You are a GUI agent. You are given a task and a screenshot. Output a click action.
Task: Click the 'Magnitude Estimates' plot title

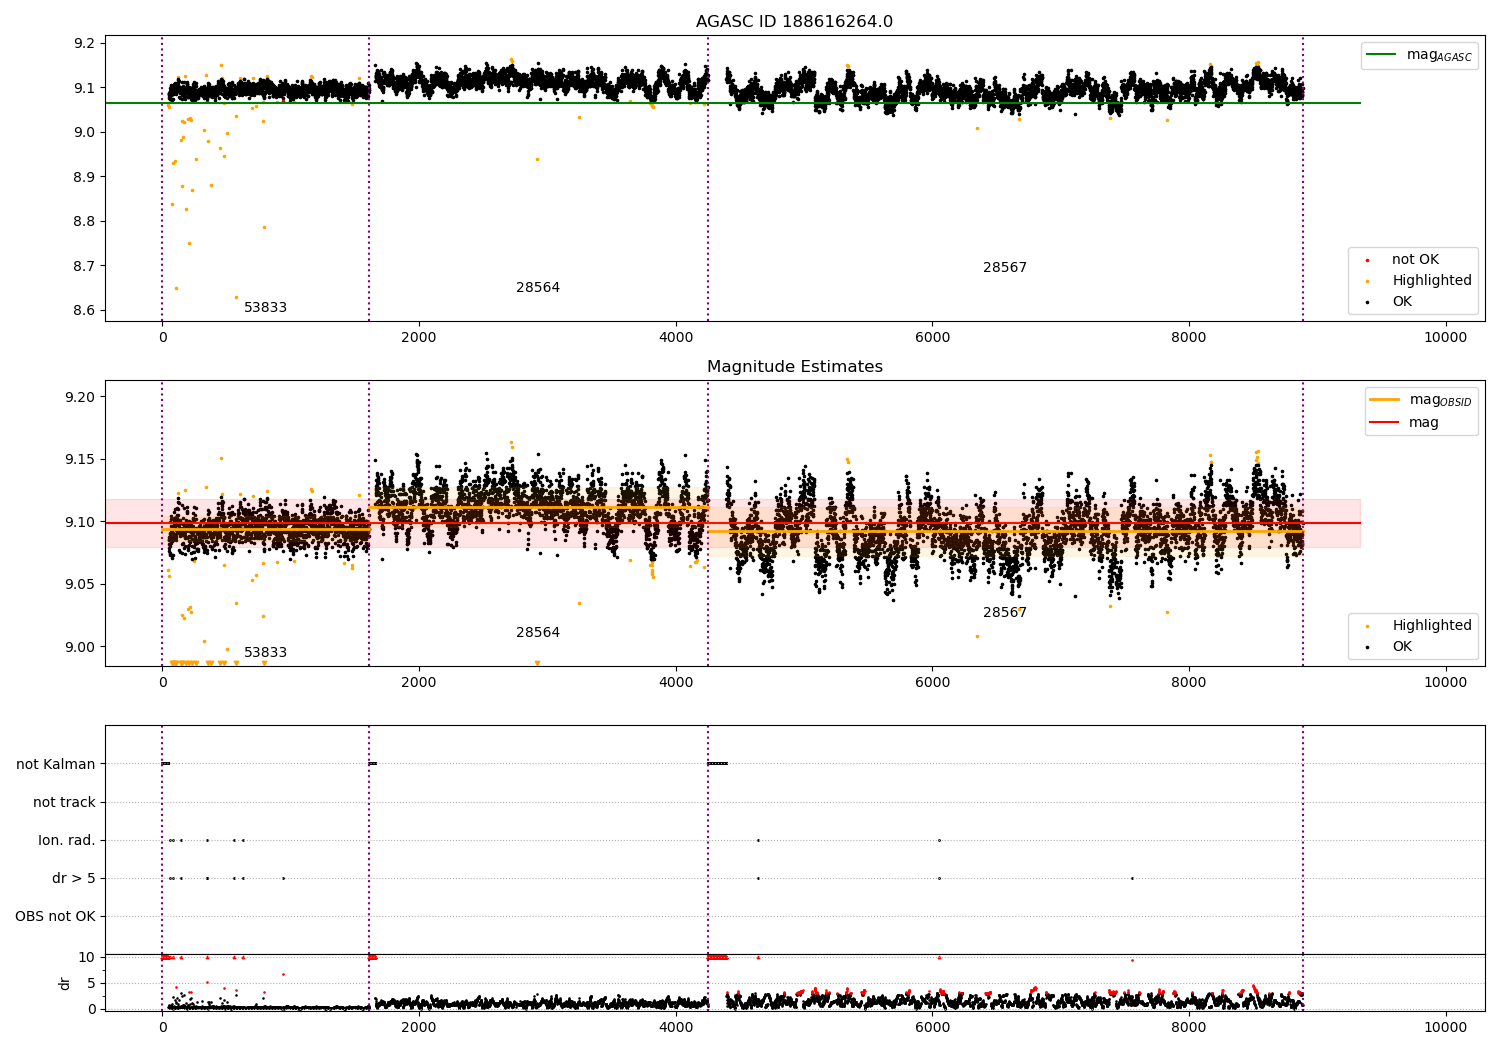794,367
